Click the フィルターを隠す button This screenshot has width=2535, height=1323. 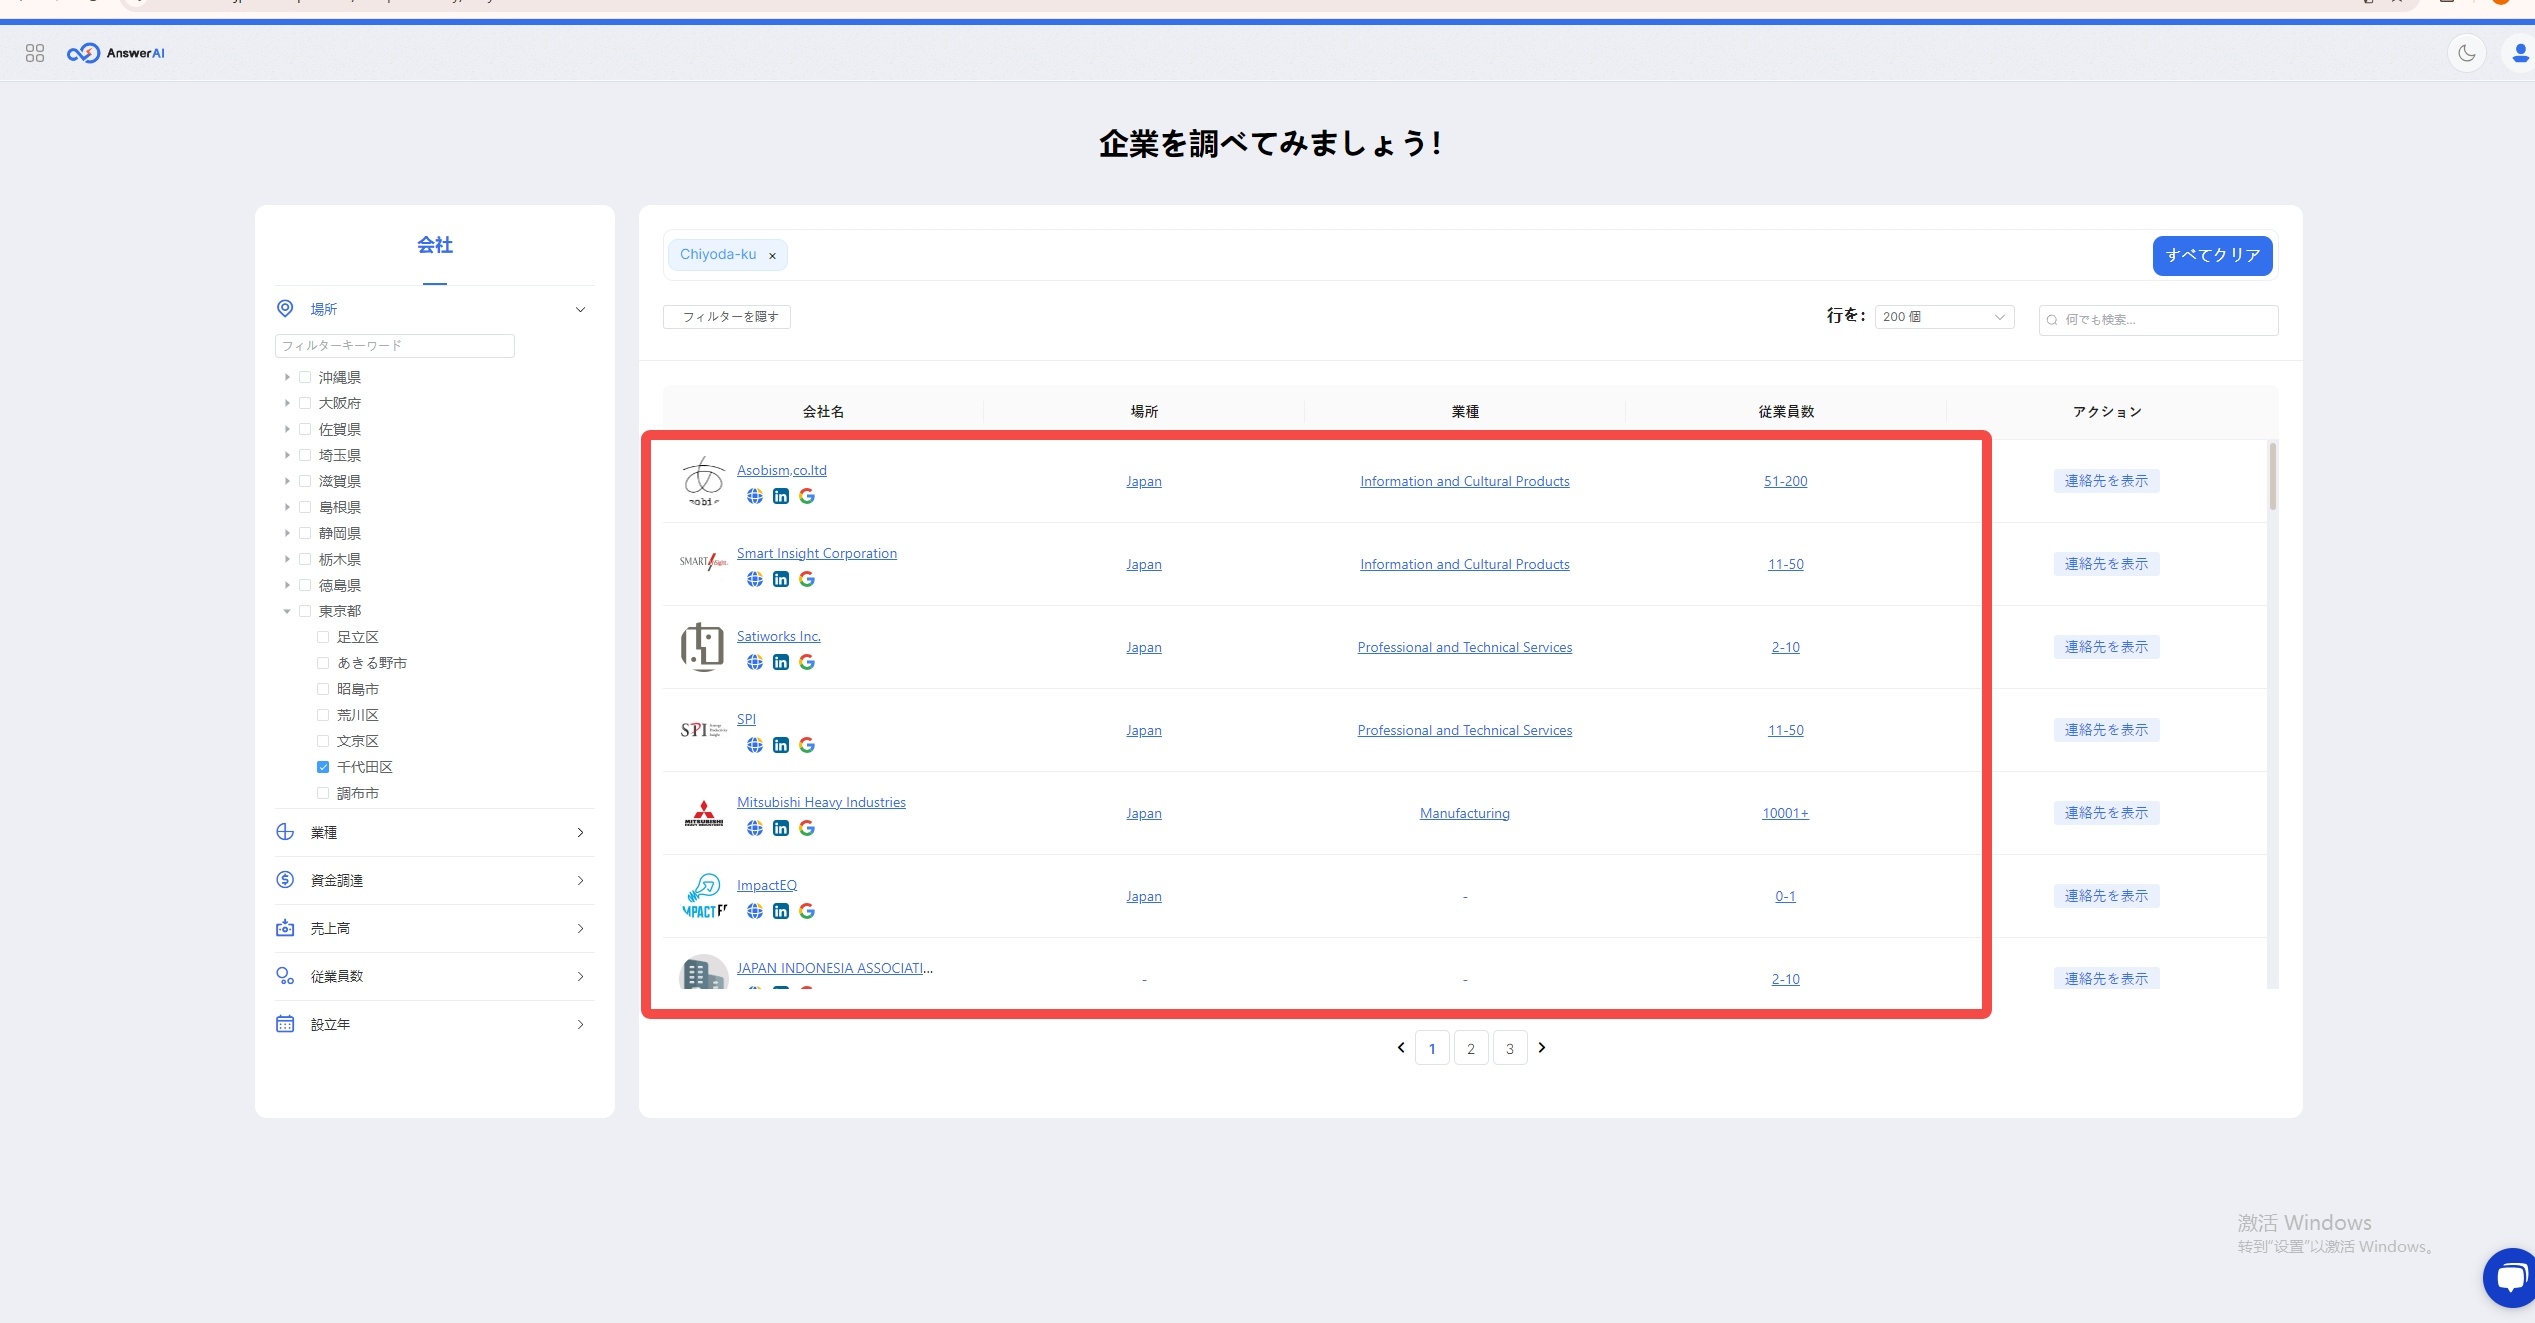click(x=727, y=317)
